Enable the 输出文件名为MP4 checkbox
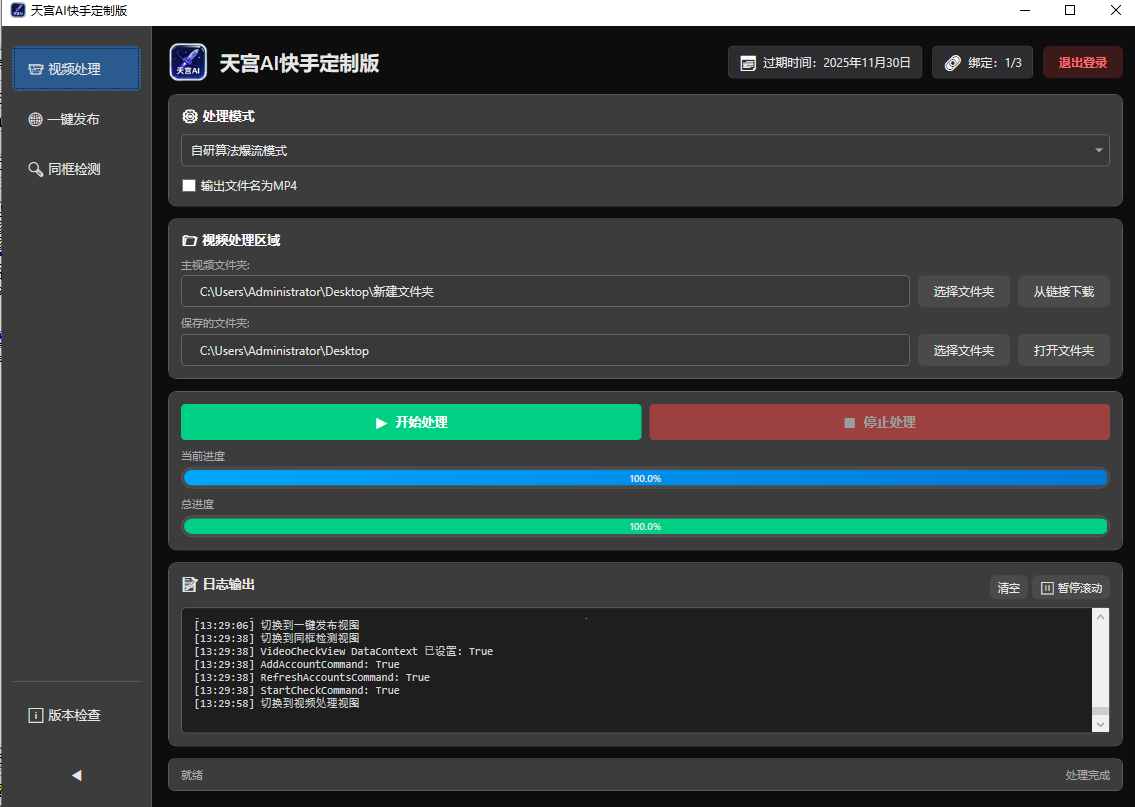Screen dimensions: 1135x807 [x=189, y=186]
